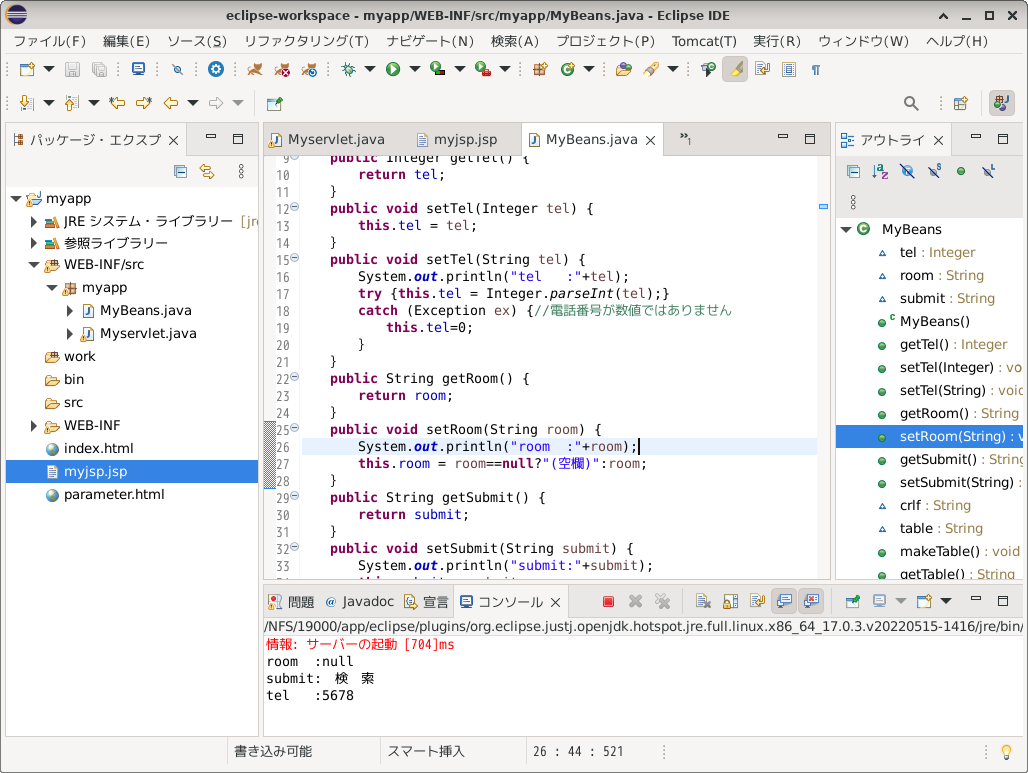
Task: Toggle Hide Fields in Outline
Action: [x=907, y=172]
